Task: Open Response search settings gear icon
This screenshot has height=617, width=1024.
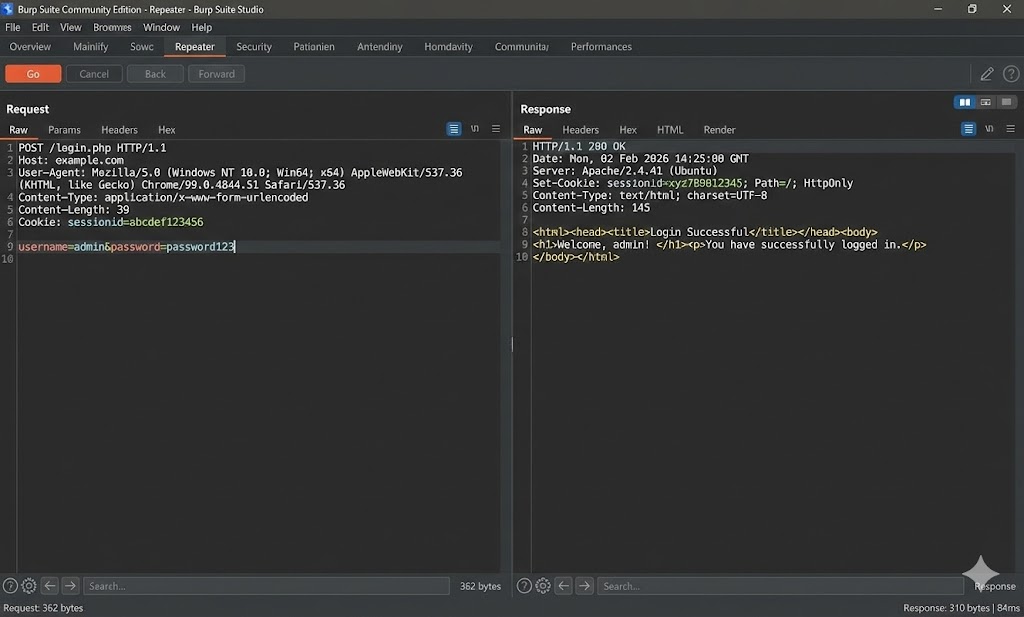Action: point(543,586)
